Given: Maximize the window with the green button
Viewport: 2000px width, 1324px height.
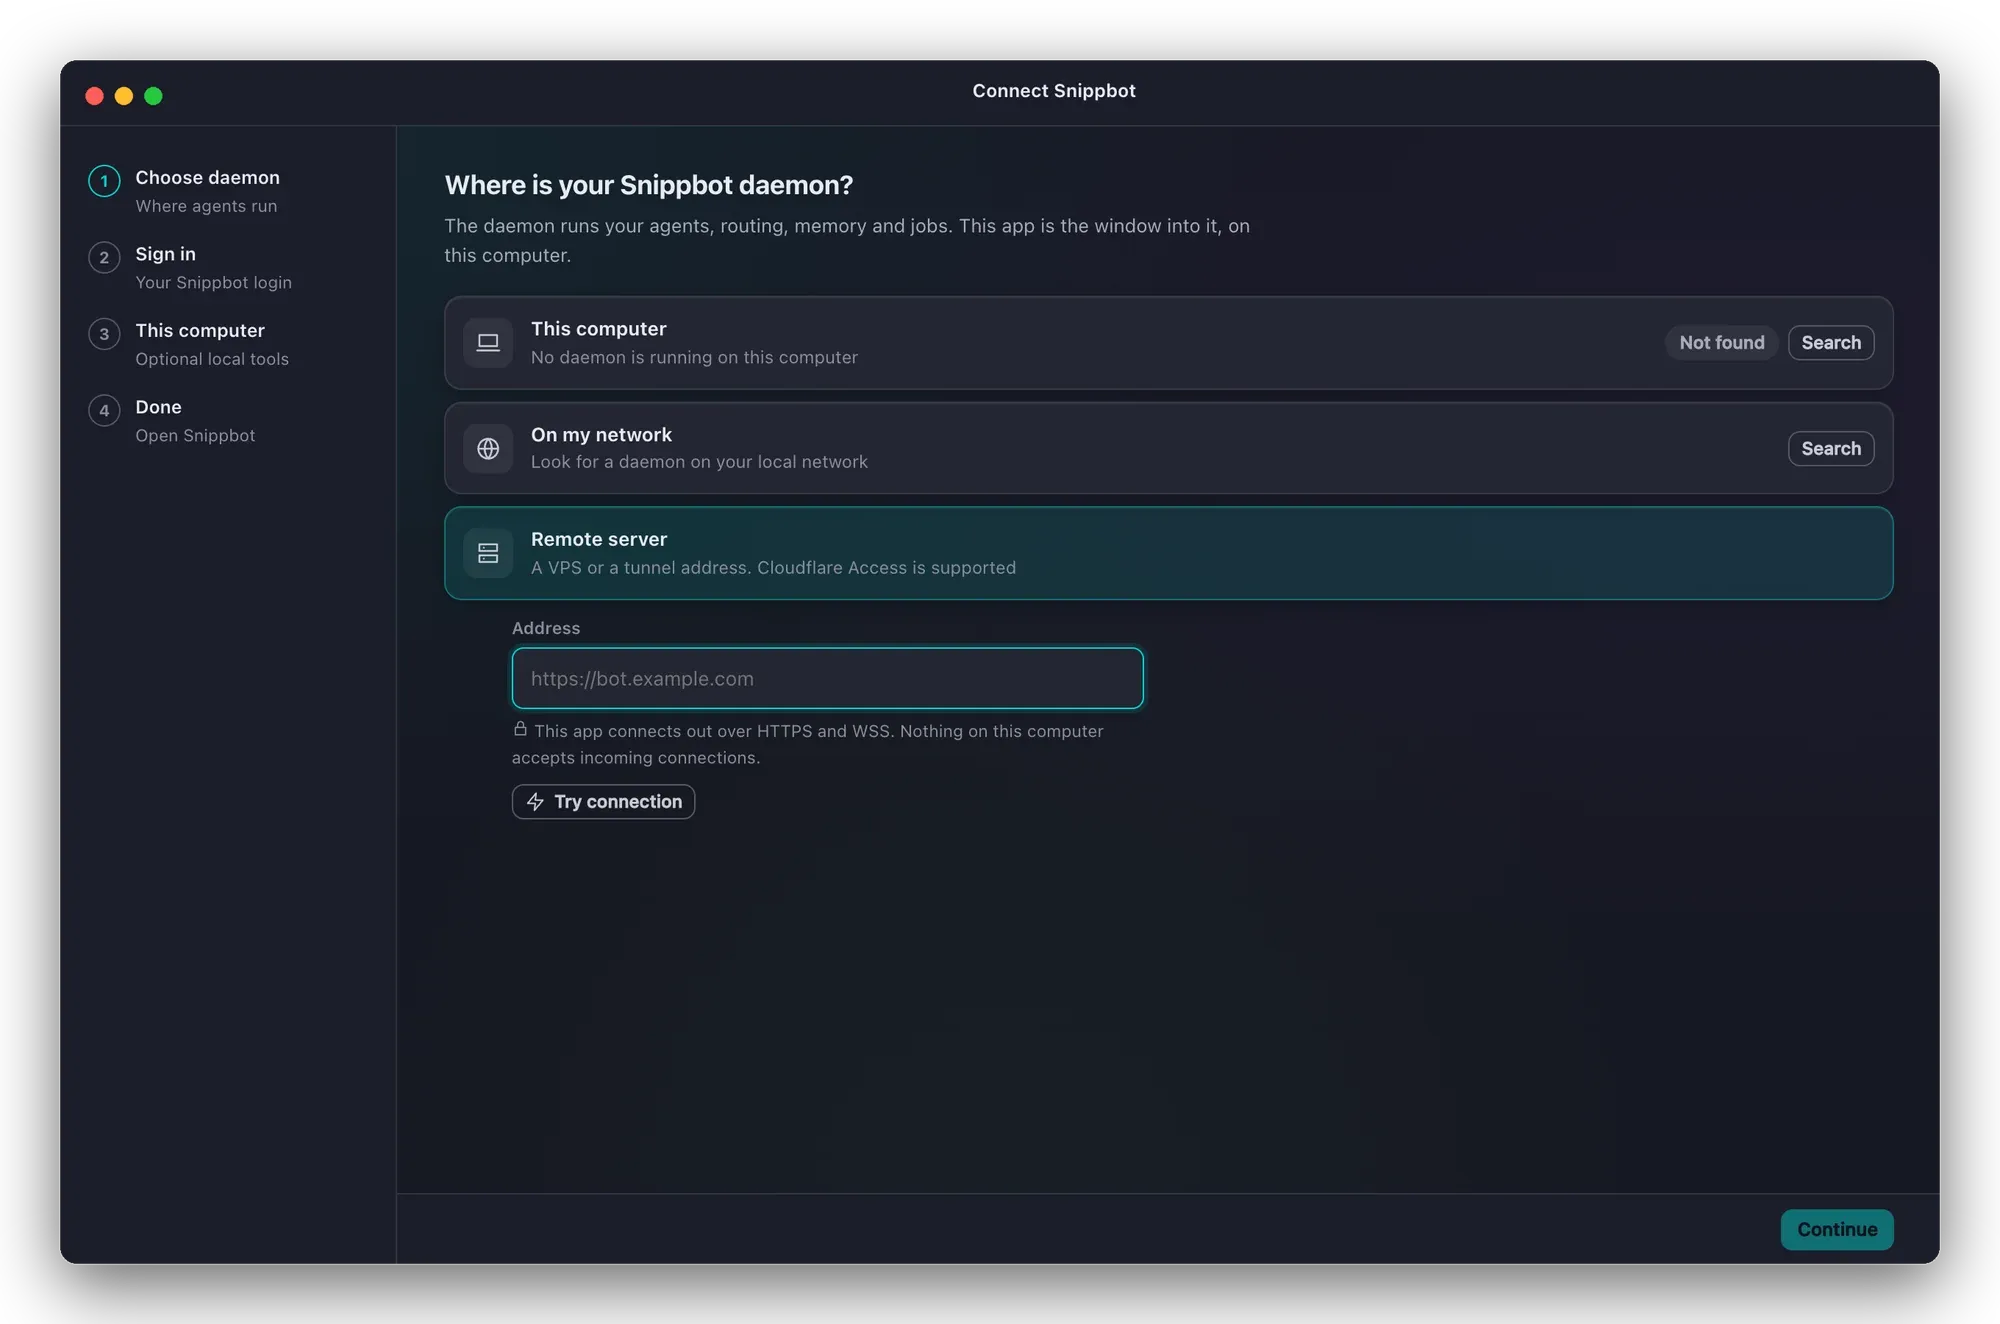Looking at the screenshot, I should point(153,96).
